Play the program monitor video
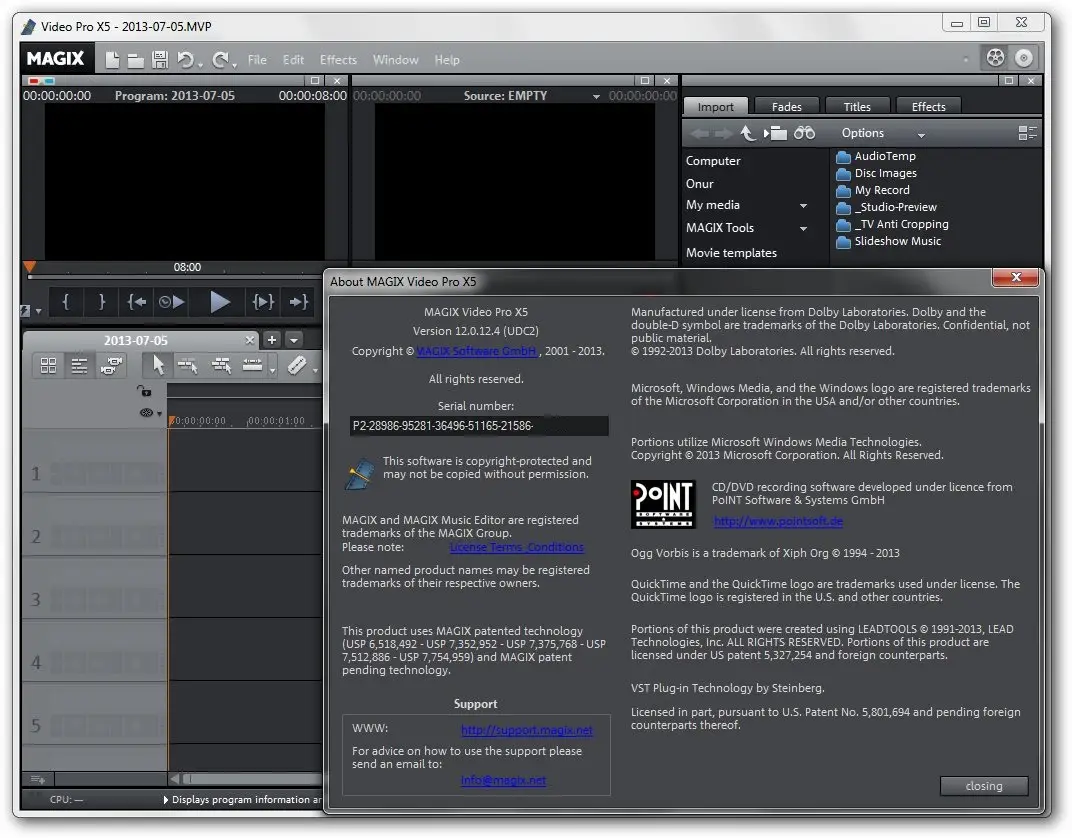This screenshot has height=838, width=1072. tap(219, 301)
